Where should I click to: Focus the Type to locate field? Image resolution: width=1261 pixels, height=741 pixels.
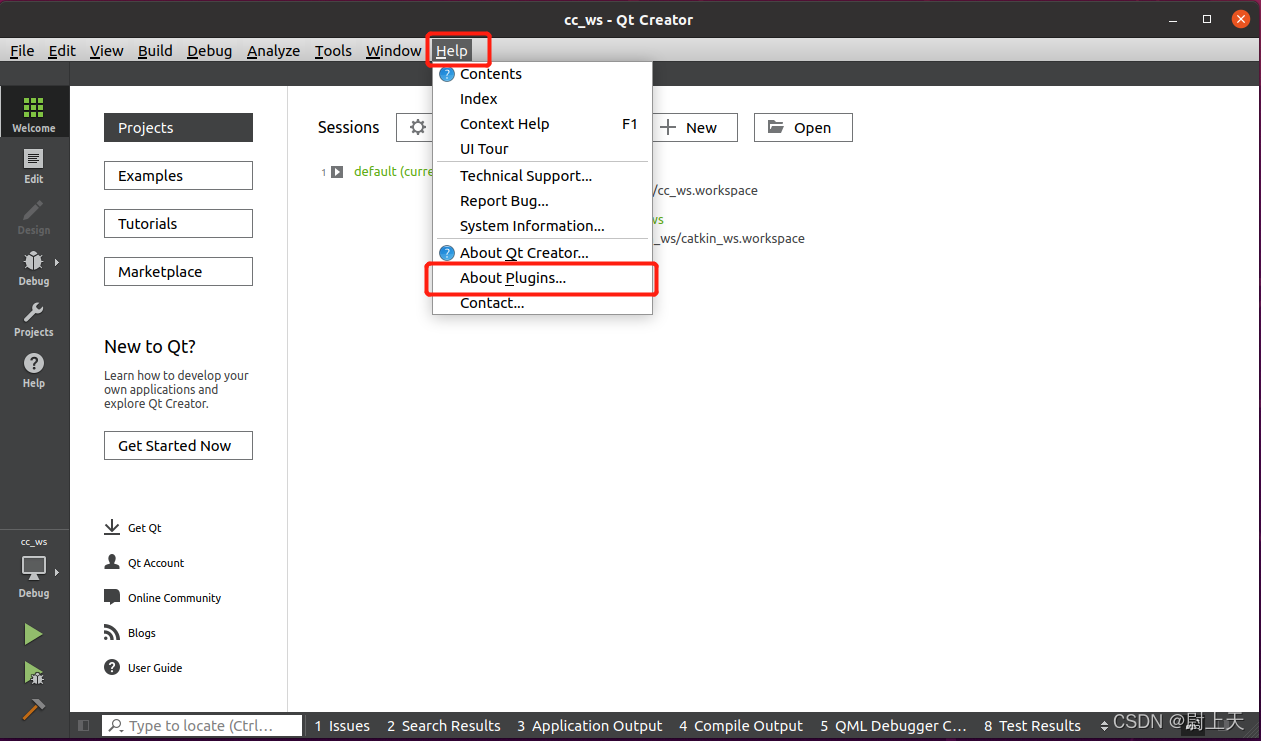[203, 726]
